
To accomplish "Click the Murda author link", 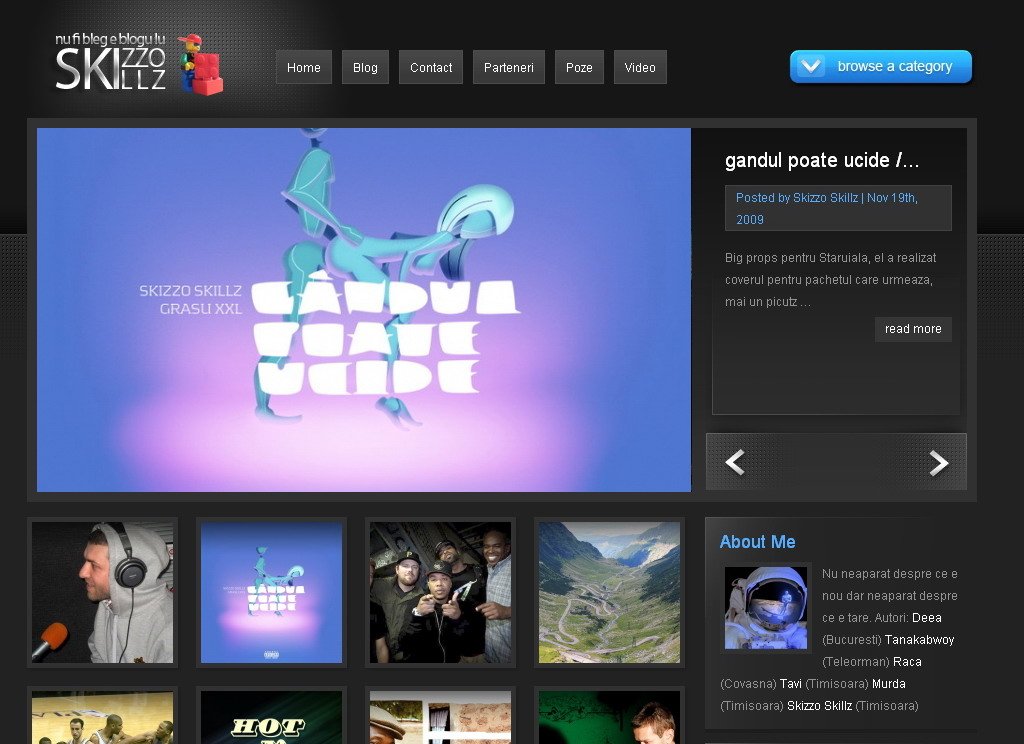I will pyautogui.click(x=888, y=684).
